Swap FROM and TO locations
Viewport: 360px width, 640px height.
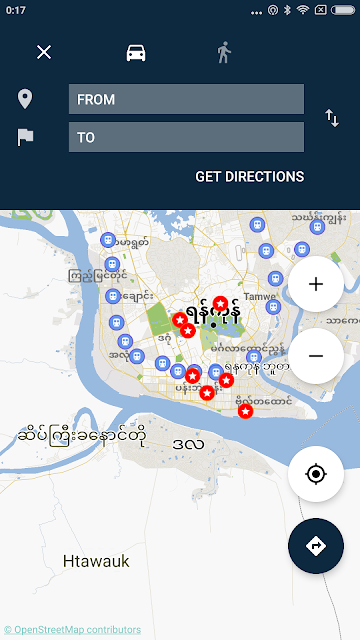pyautogui.click(x=332, y=118)
